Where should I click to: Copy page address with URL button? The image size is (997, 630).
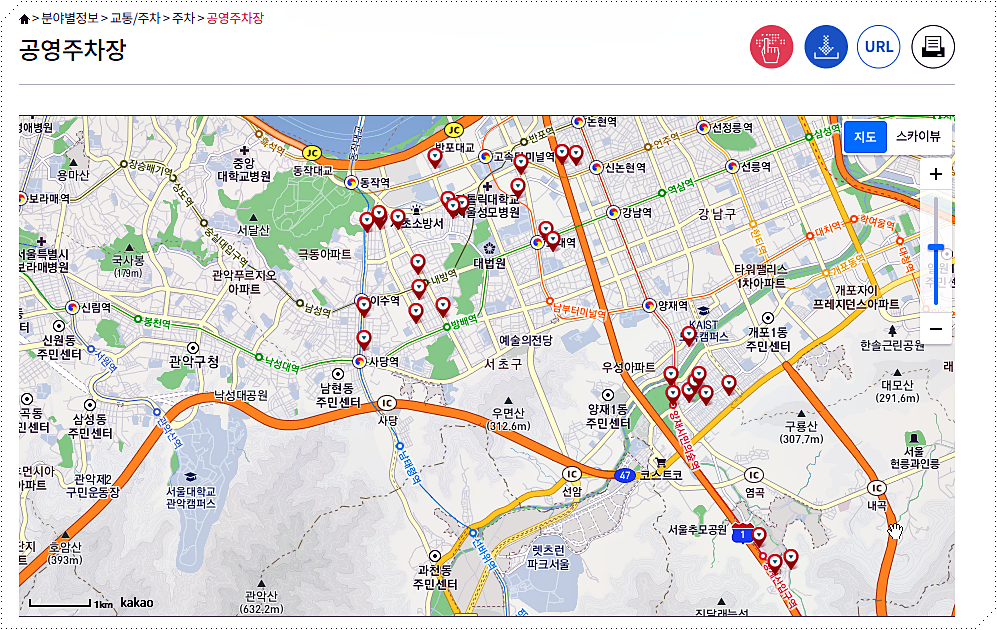pyautogui.click(x=879, y=46)
